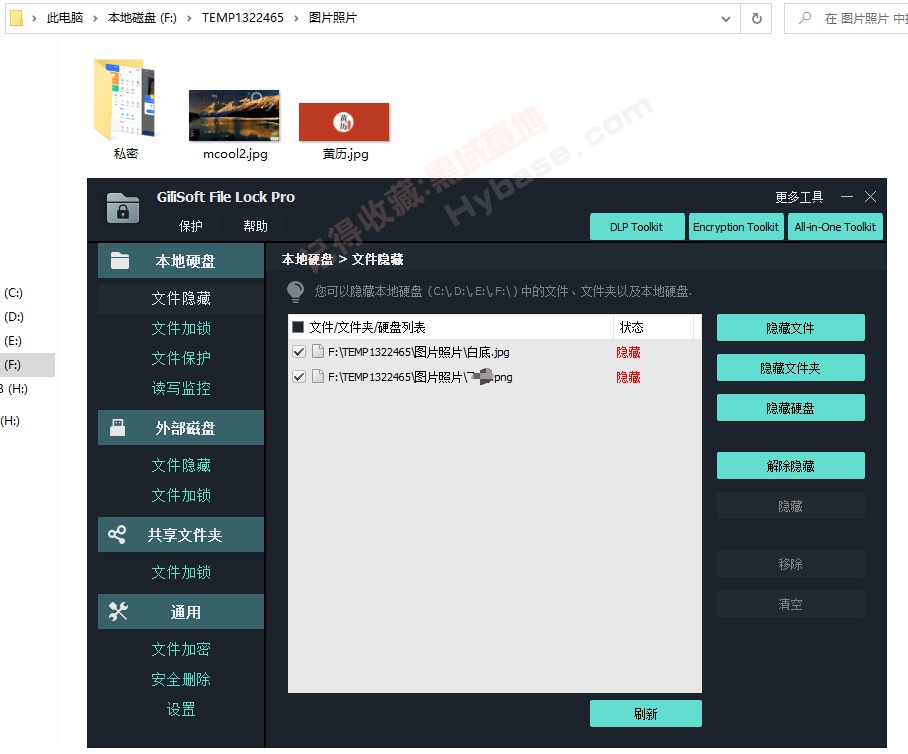This screenshot has width=908, height=754.
Task: Expand the chevron after 此电脑 in path
Action: (x=95, y=18)
